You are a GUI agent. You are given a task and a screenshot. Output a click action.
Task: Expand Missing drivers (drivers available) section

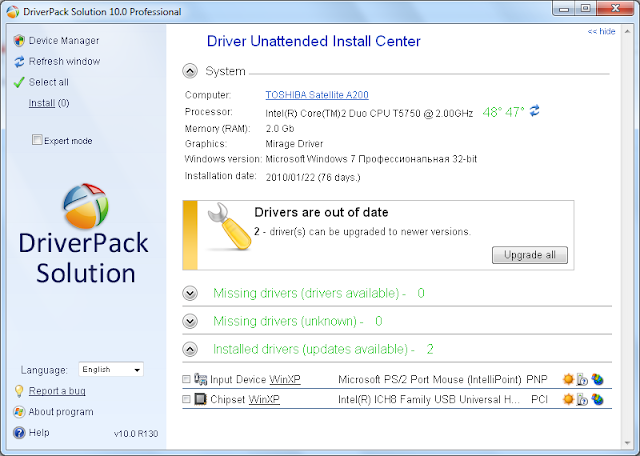[190, 293]
